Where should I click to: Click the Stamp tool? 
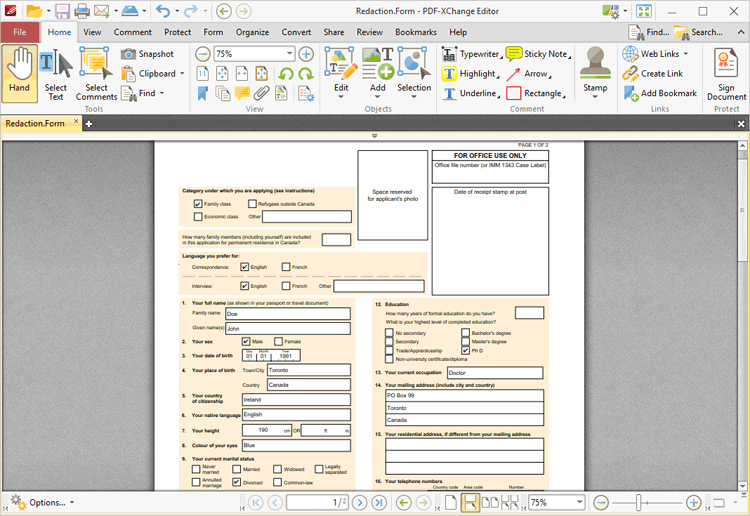point(595,72)
